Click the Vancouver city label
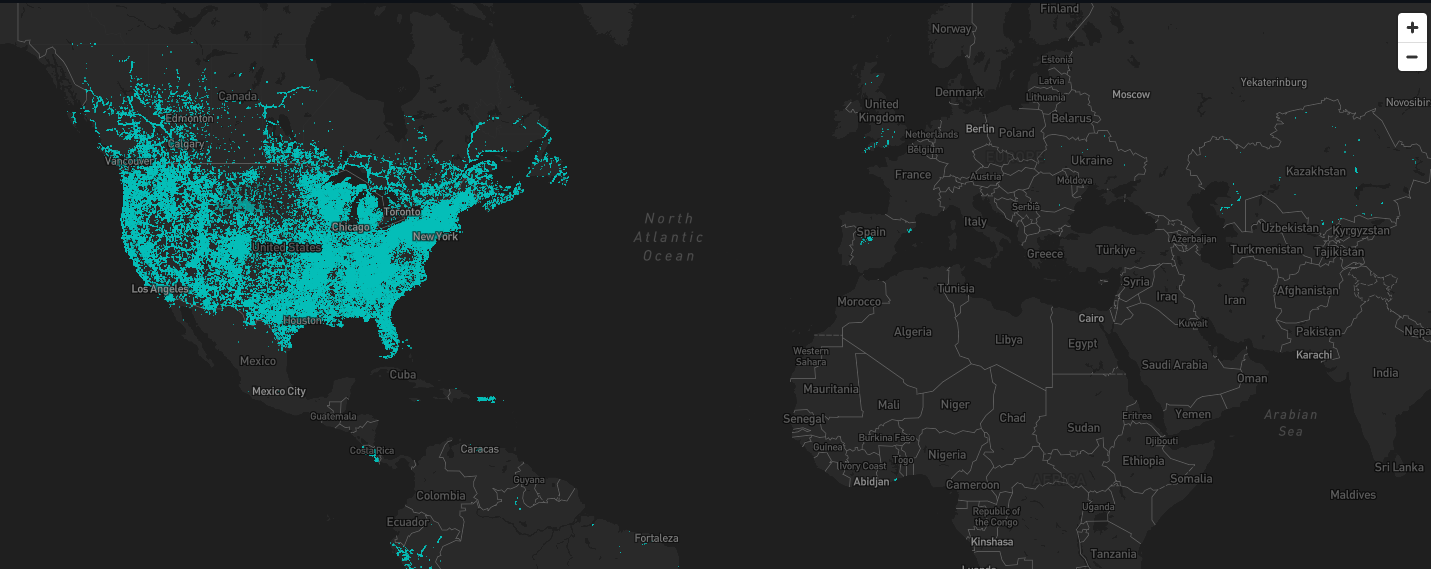 [129, 161]
